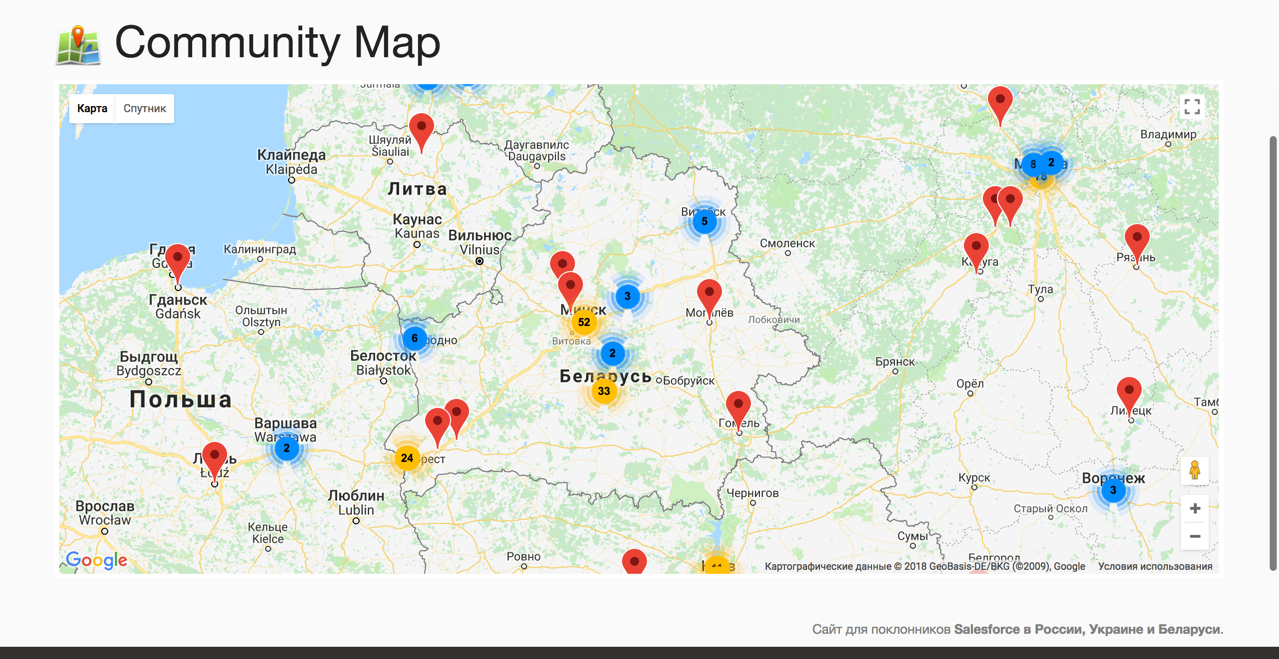Switch to the Карта map view
The image size is (1279, 659).
(92, 109)
